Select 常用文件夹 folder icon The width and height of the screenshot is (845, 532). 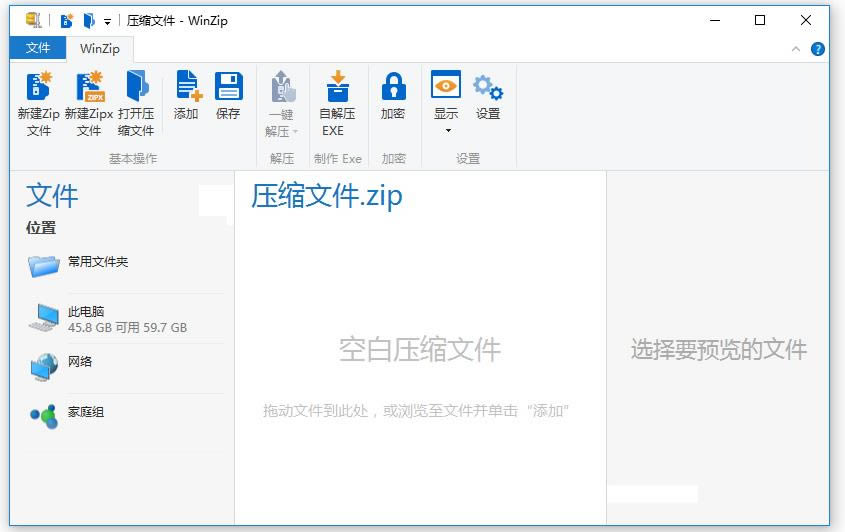click(44, 266)
